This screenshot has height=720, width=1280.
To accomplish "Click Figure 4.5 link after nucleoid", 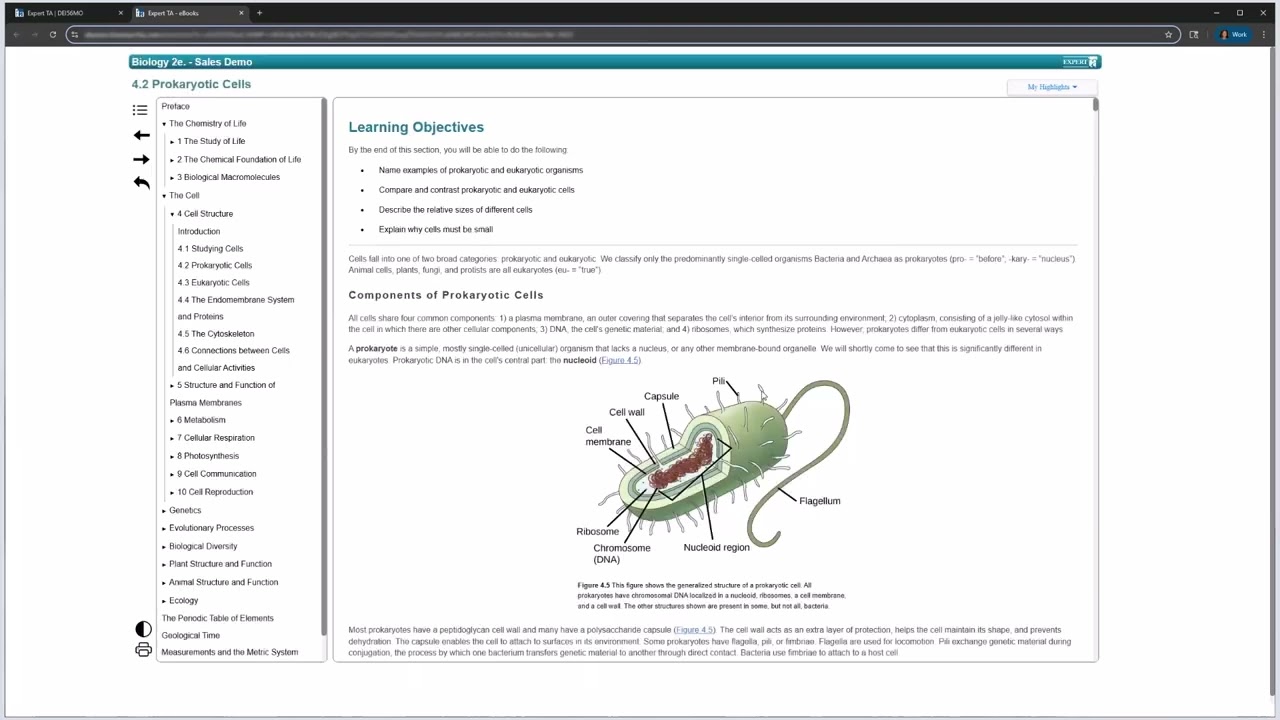I will tap(620, 360).
